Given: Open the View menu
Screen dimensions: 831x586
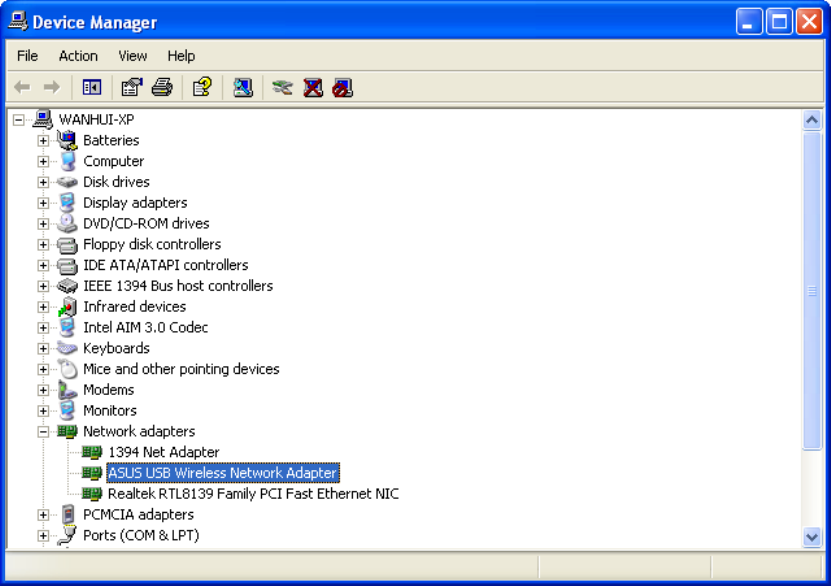Looking at the screenshot, I should (132, 56).
